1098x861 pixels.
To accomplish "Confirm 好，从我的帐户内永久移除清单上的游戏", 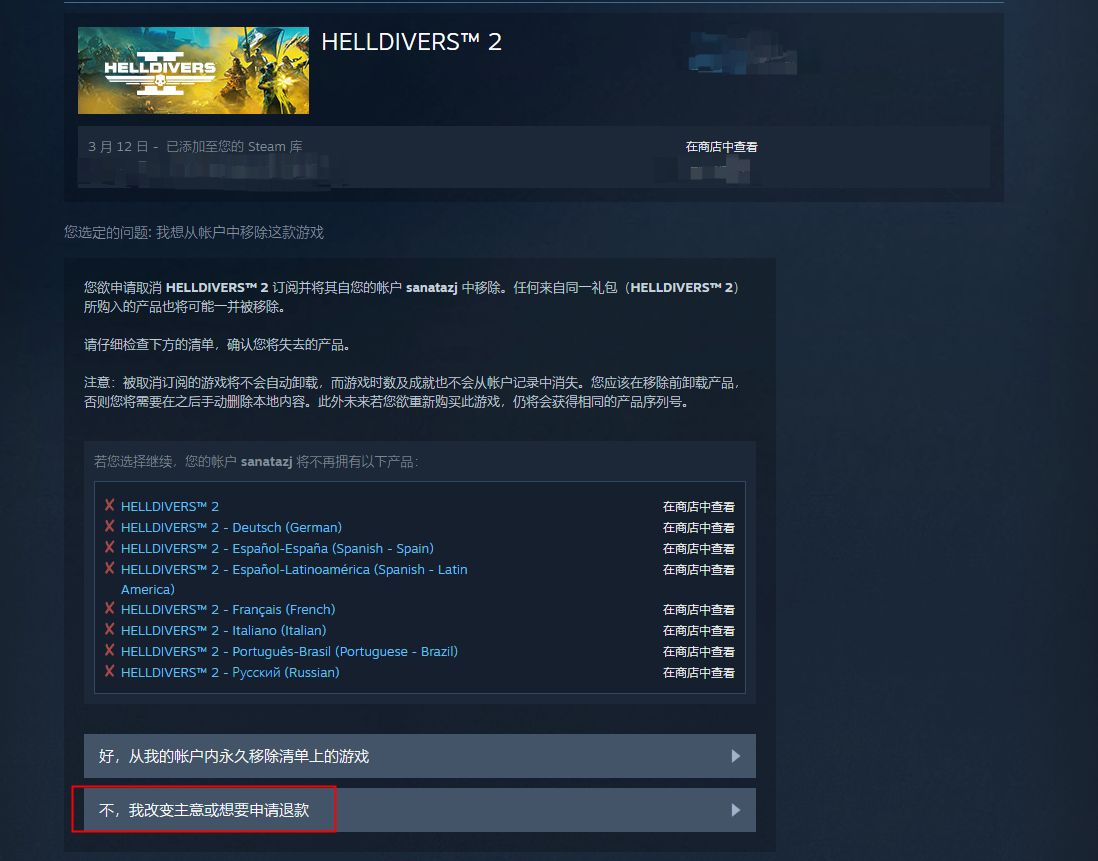I will [x=419, y=756].
